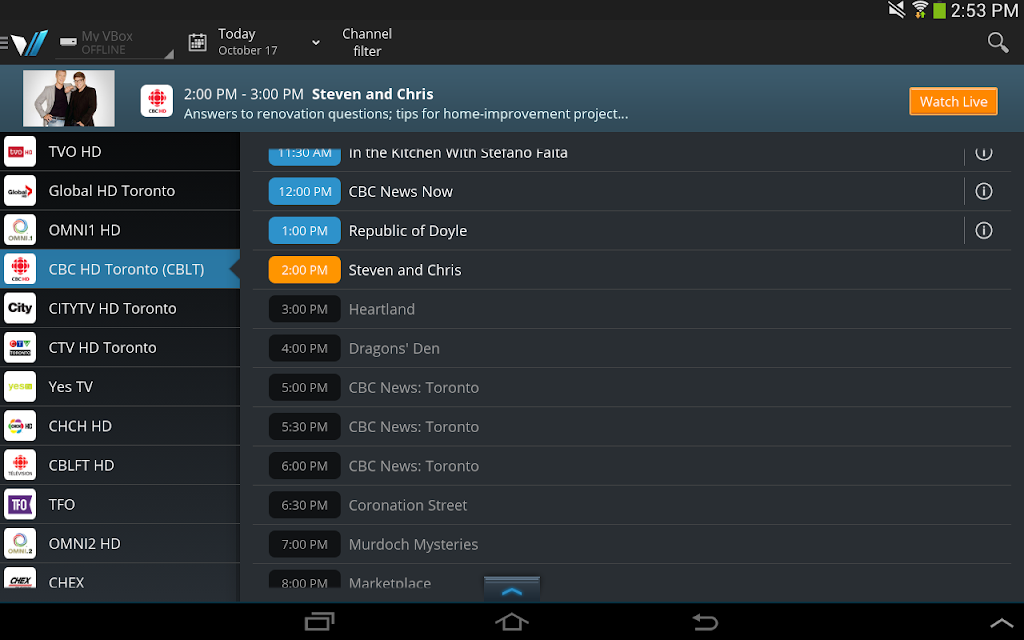Open the Steven and Chris show thumbnail

[69, 99]
